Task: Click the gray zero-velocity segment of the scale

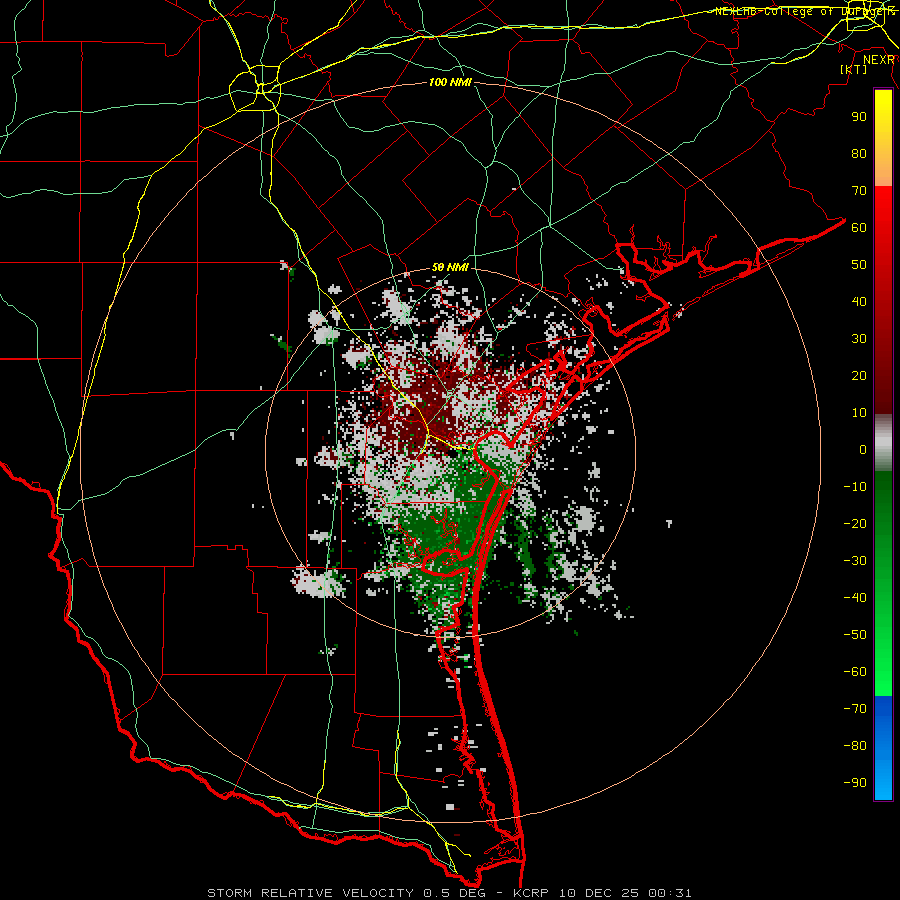Action: tap(883, 443)
